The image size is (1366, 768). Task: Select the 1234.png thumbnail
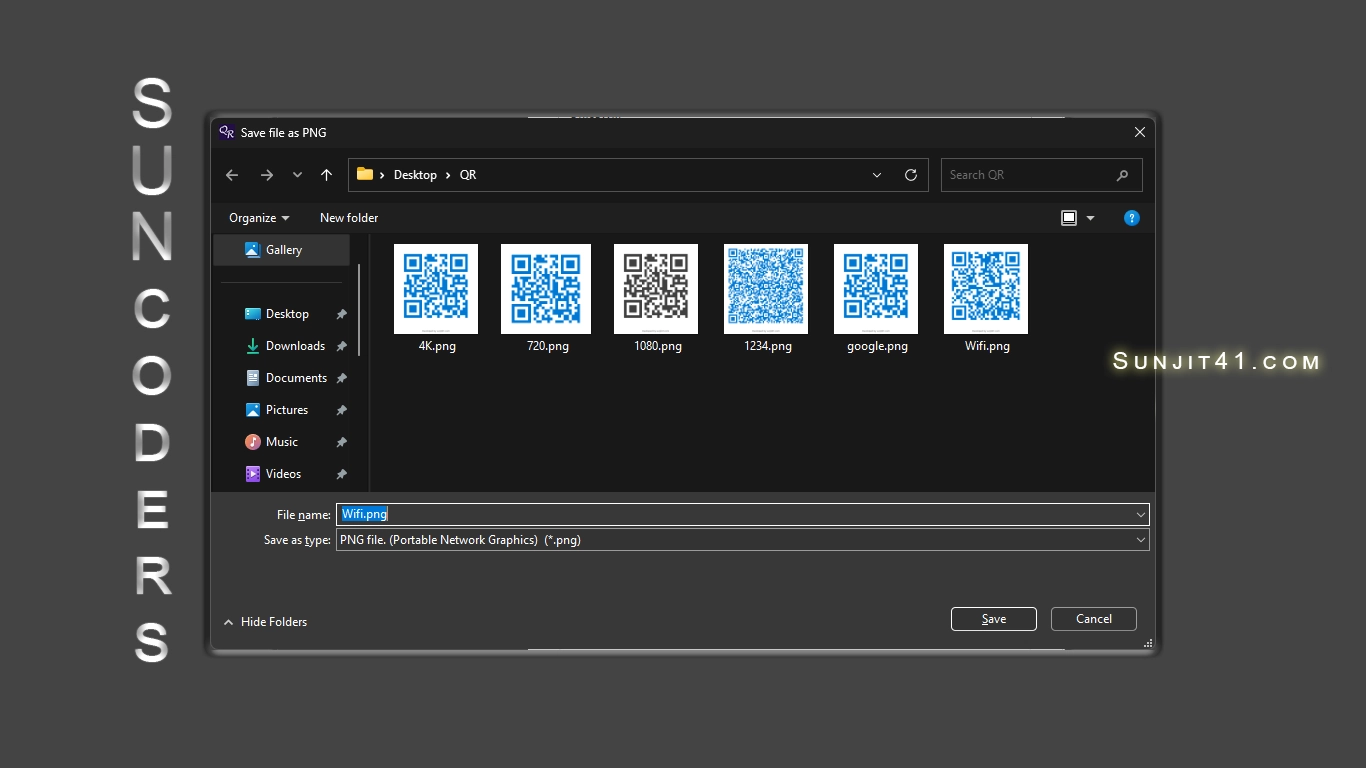pos(766,289)
